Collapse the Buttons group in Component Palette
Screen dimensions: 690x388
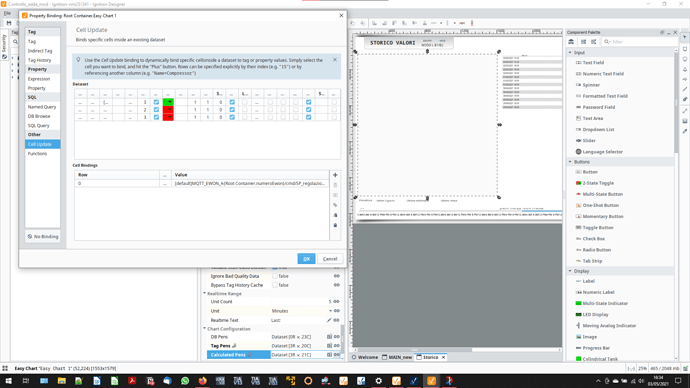[x=570, y=162]
